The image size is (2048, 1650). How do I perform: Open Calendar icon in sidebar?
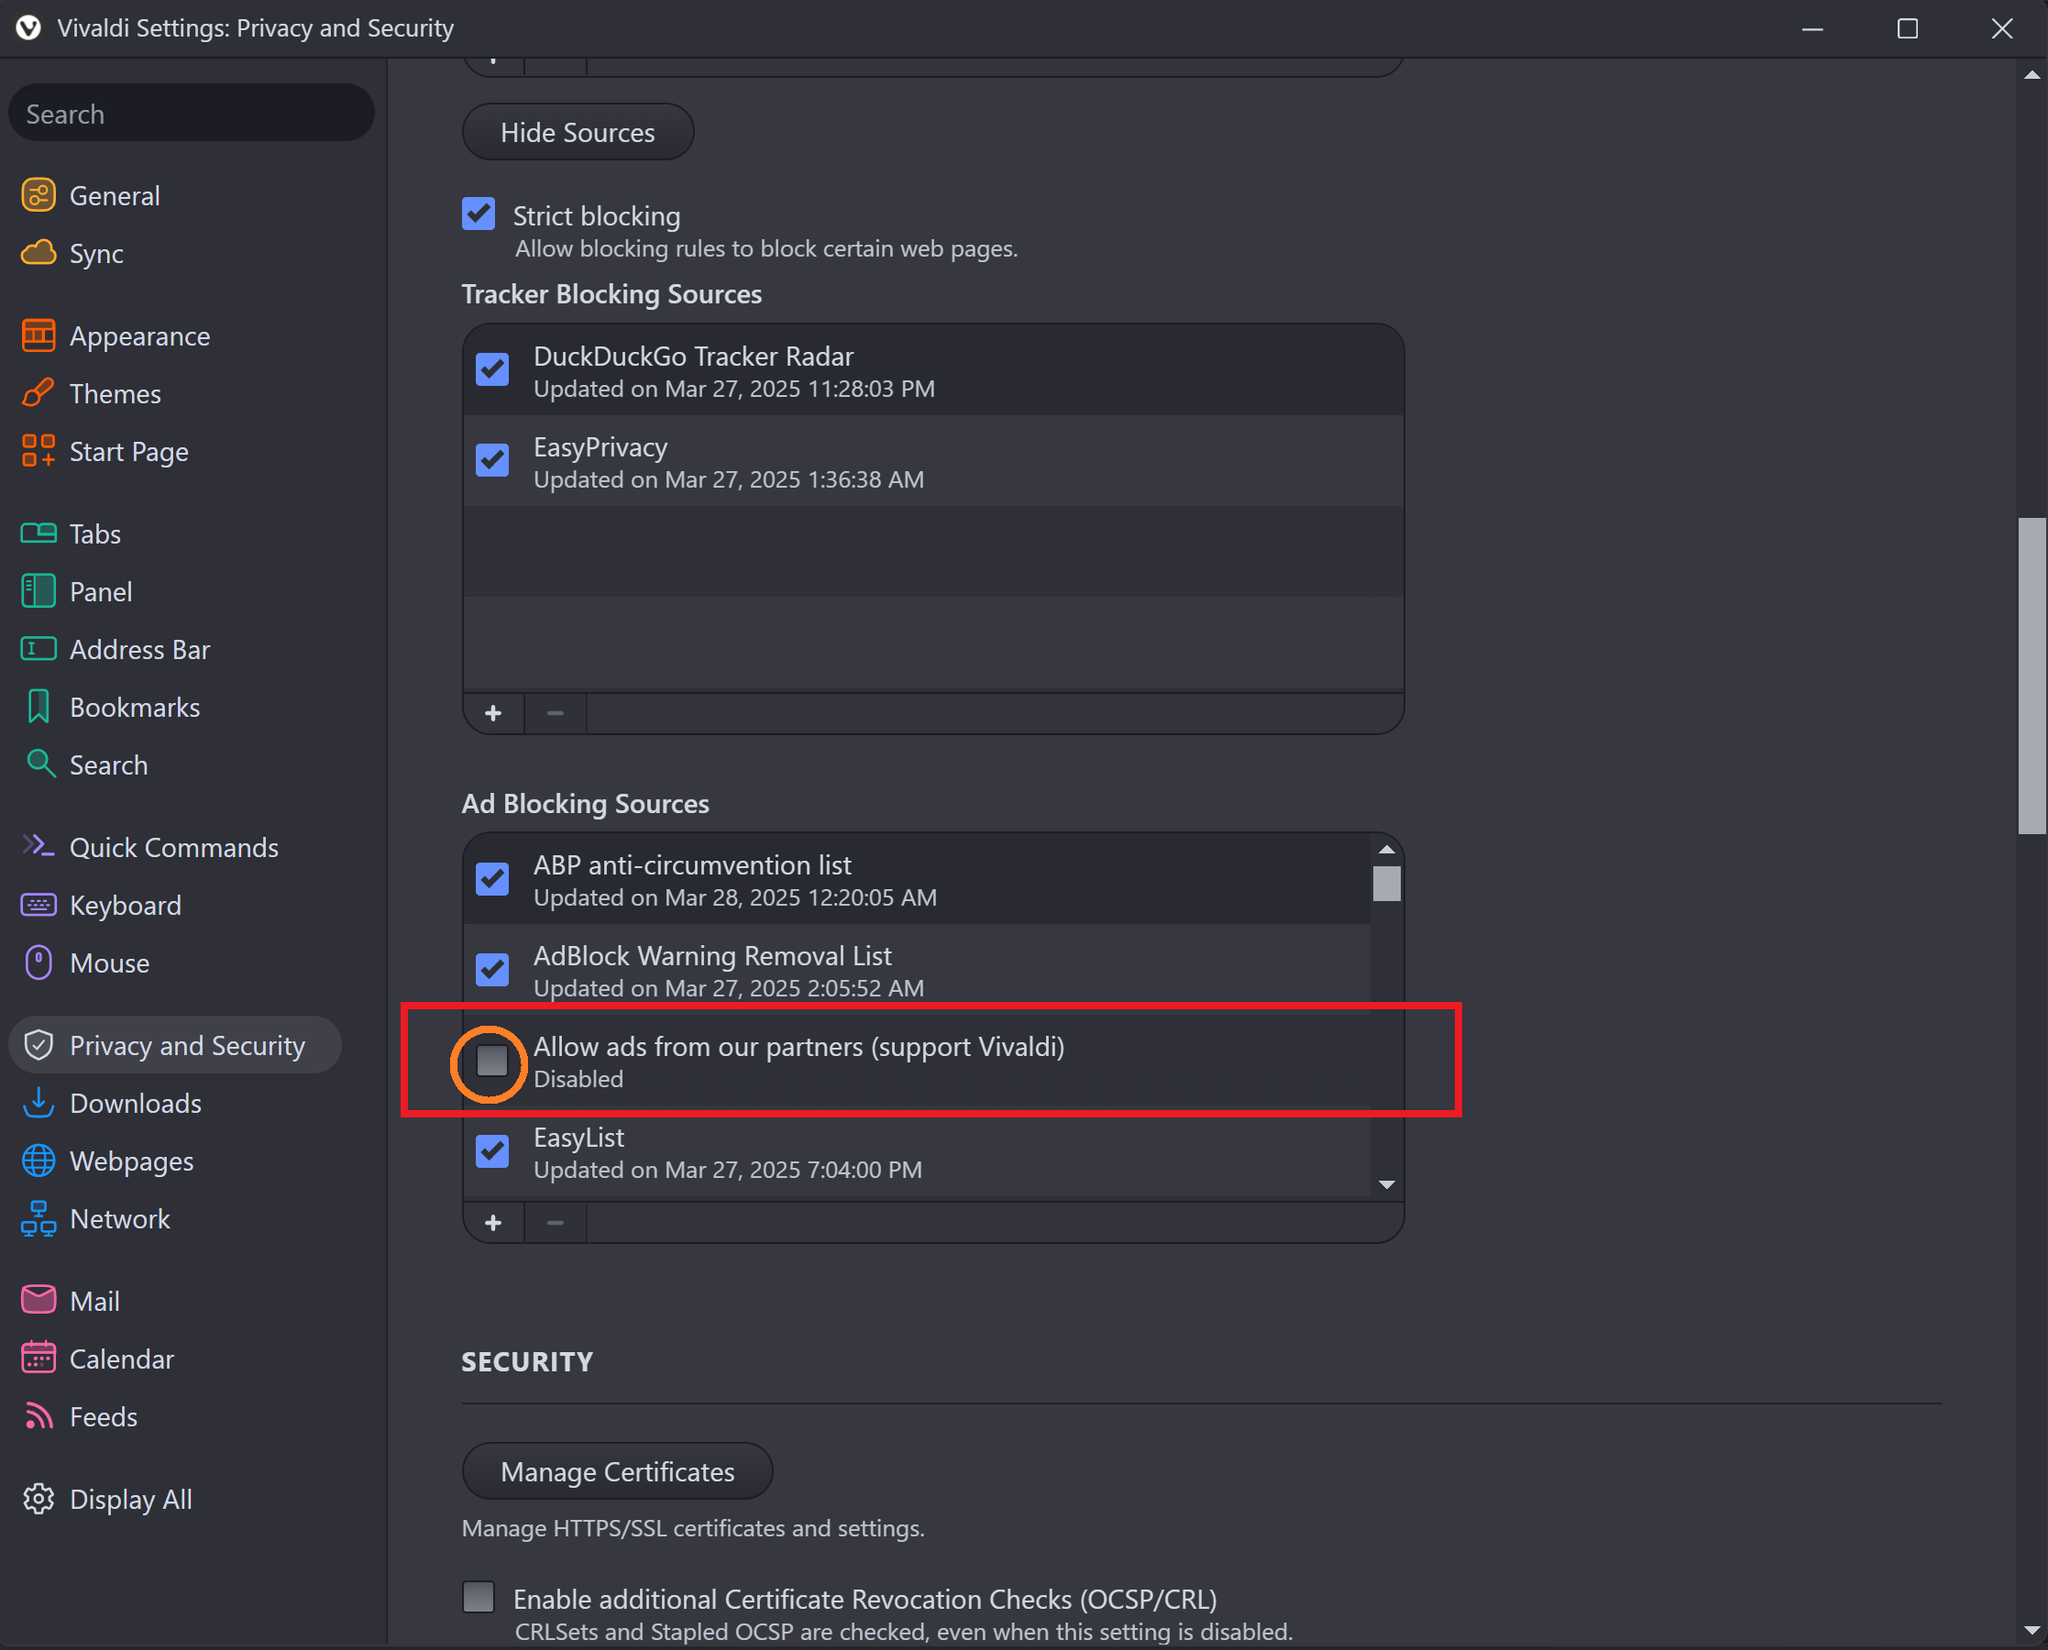click(x=38, y=1358)
